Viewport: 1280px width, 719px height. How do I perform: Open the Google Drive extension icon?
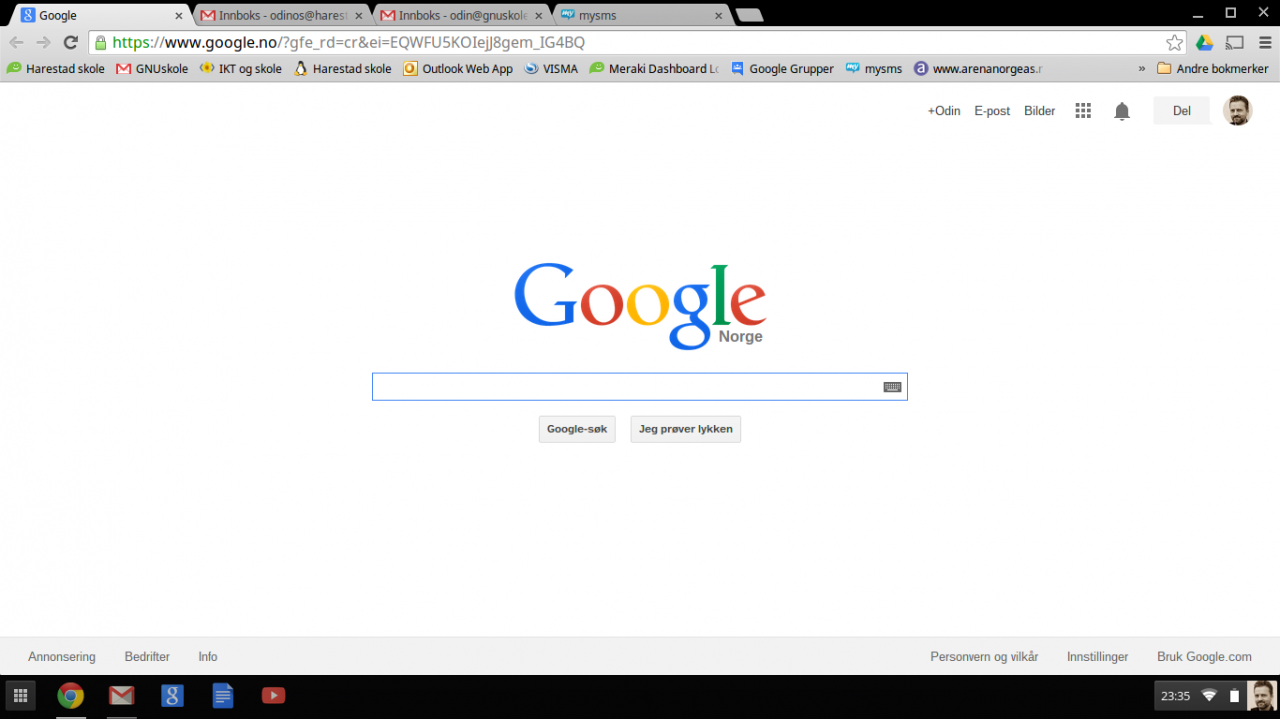pos(1205,42)
